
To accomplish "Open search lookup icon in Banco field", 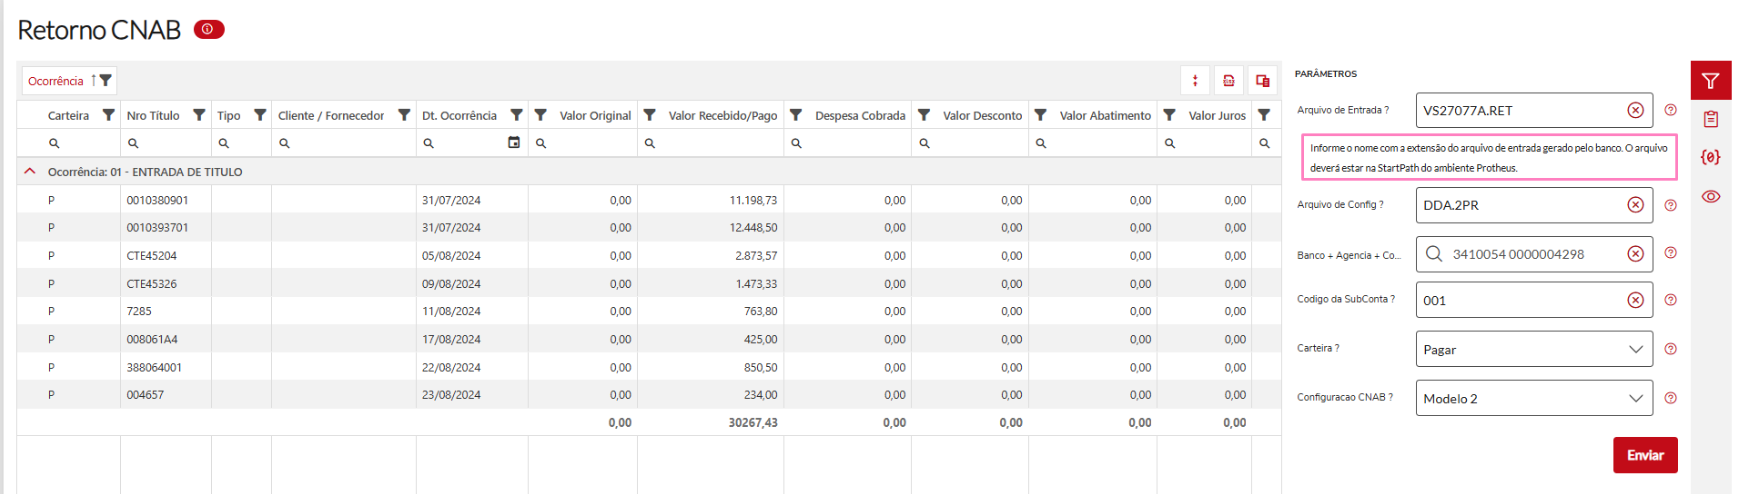I will [x=1434, y=254].
